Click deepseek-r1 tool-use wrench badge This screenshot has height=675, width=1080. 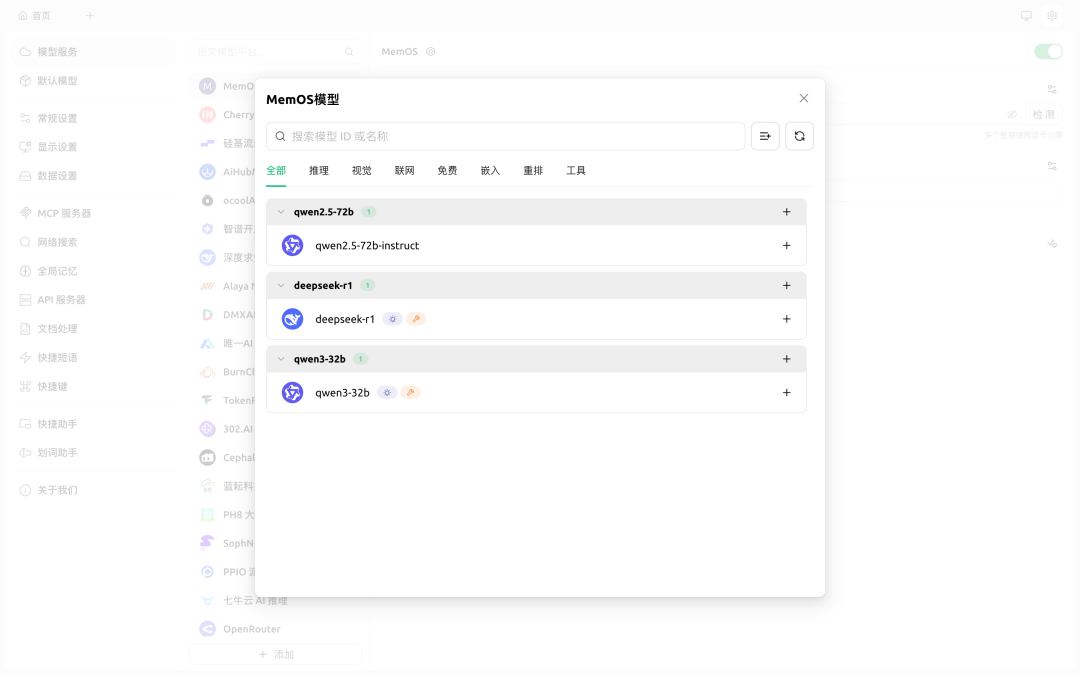tap(416, 320)
